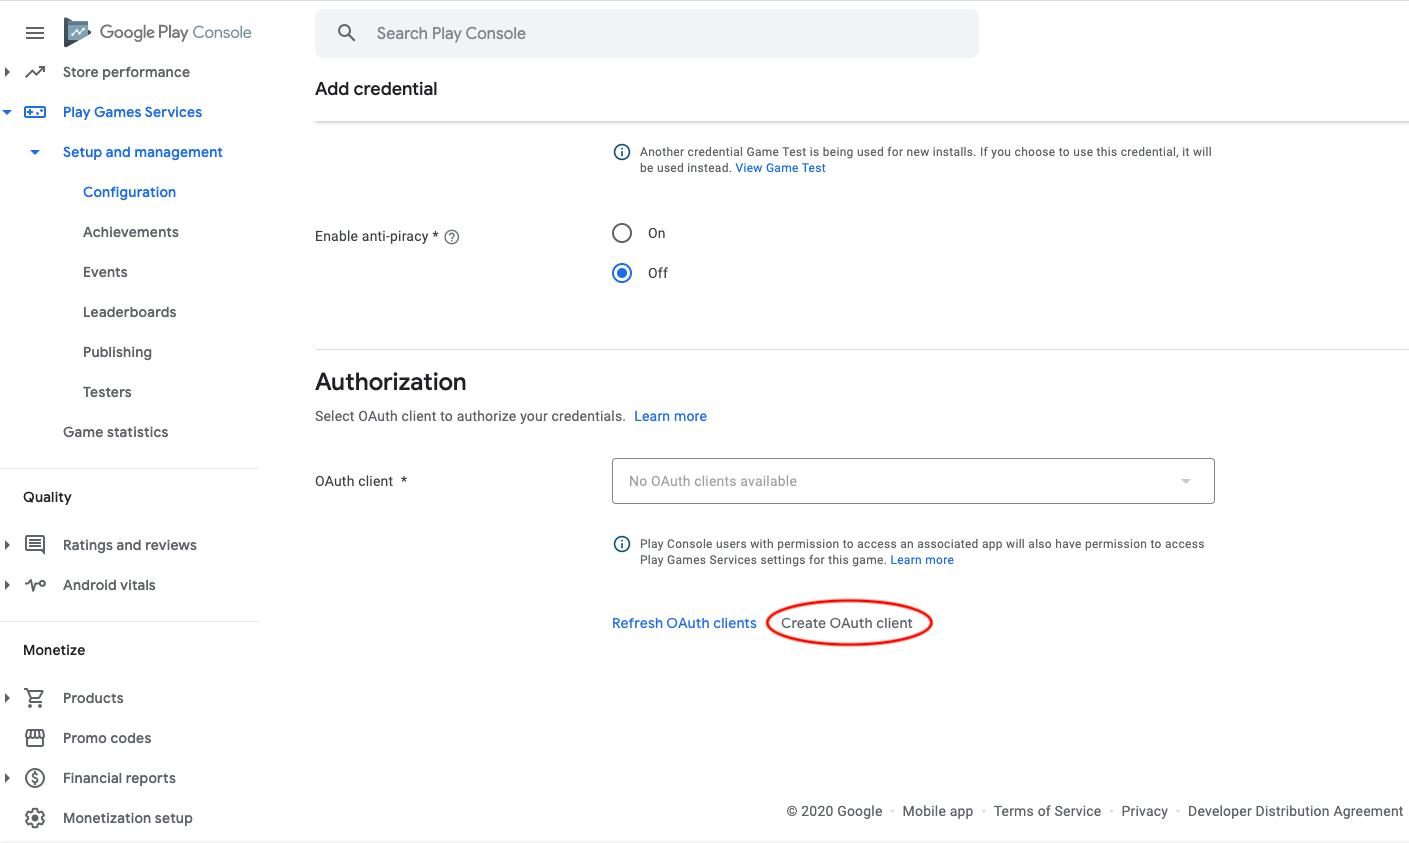Click the Play Games Services gamepad icon
The width and height of the screenshot is (1409, 843).
(x=35, y=112)
